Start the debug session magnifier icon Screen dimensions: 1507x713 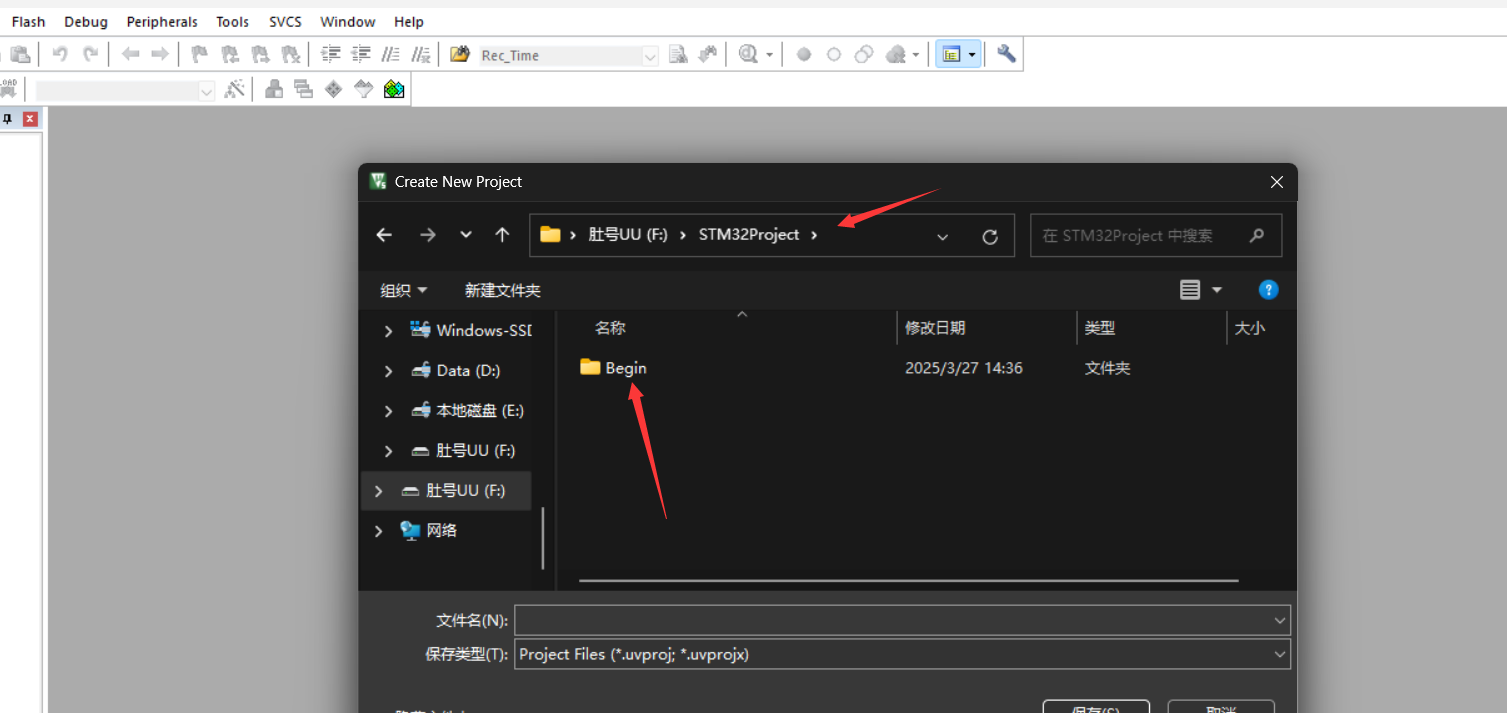749,54
